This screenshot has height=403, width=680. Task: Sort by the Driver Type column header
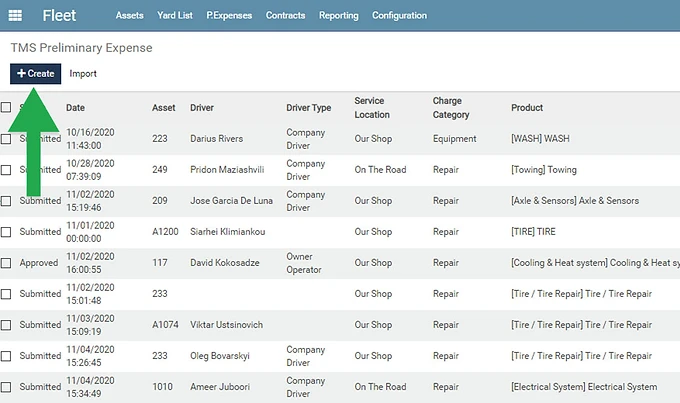click(308, 108)
